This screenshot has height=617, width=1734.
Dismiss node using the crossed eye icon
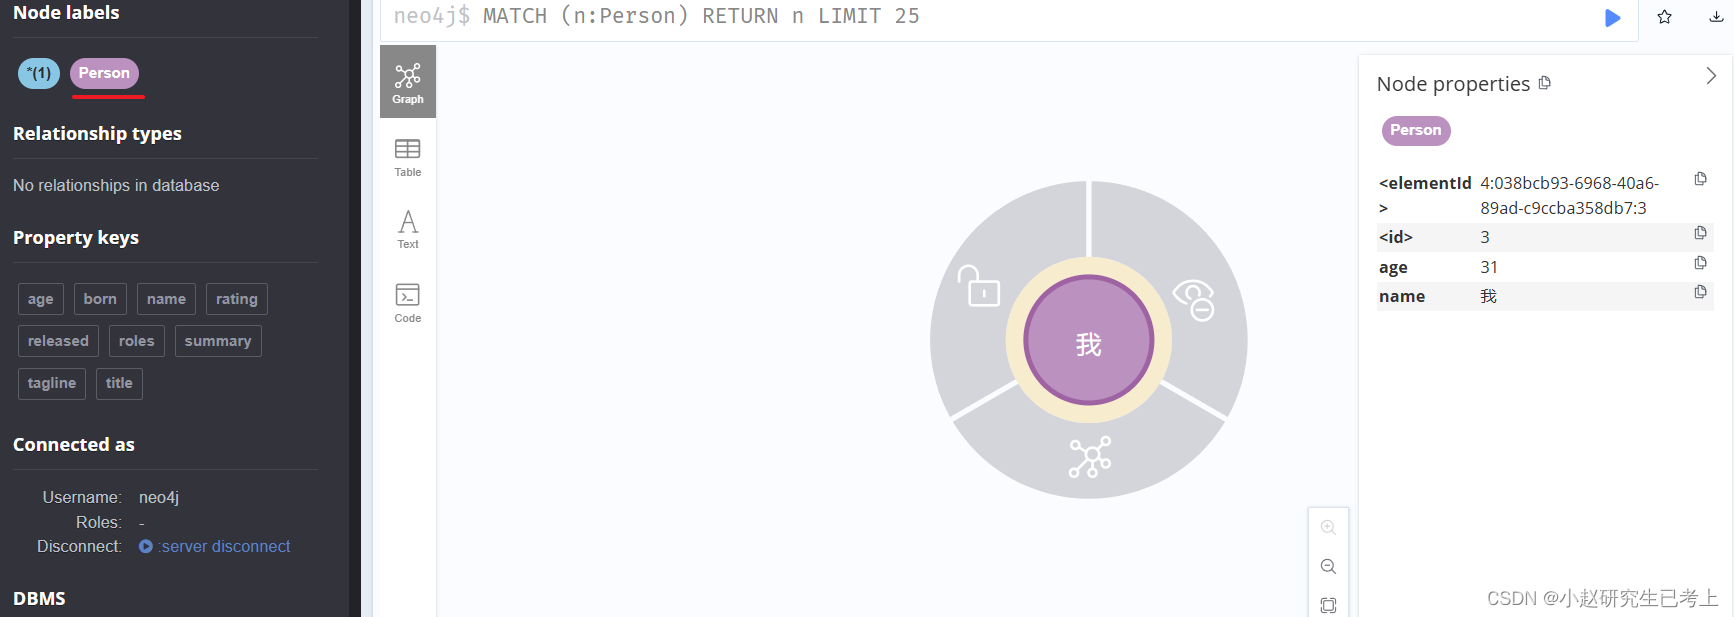1194,300
